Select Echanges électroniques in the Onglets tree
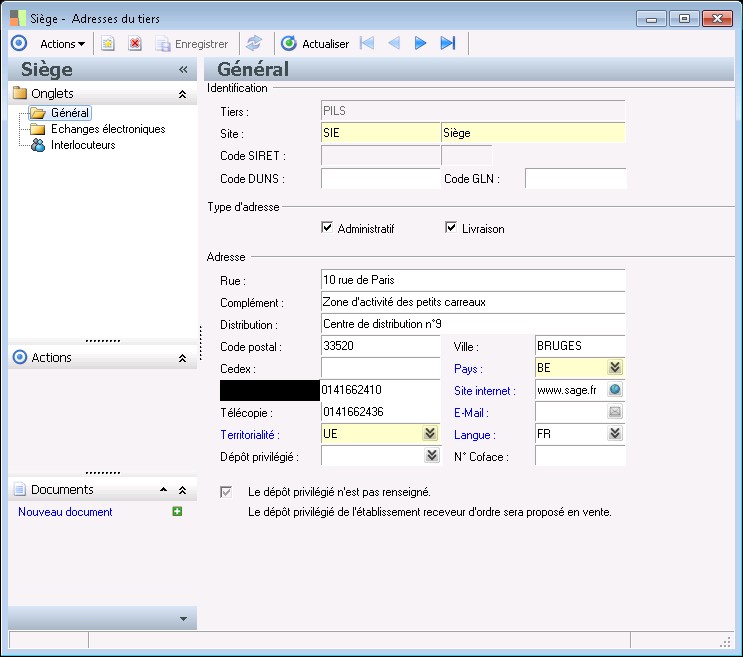The height and width of the screenshot is (657, 743). click(x=108, y=129)
